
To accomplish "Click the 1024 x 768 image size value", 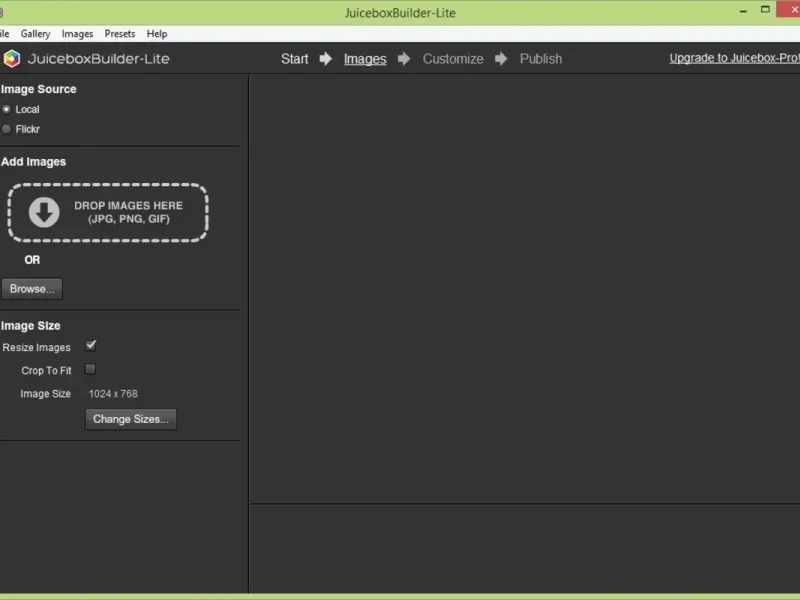I will [113, 394].
